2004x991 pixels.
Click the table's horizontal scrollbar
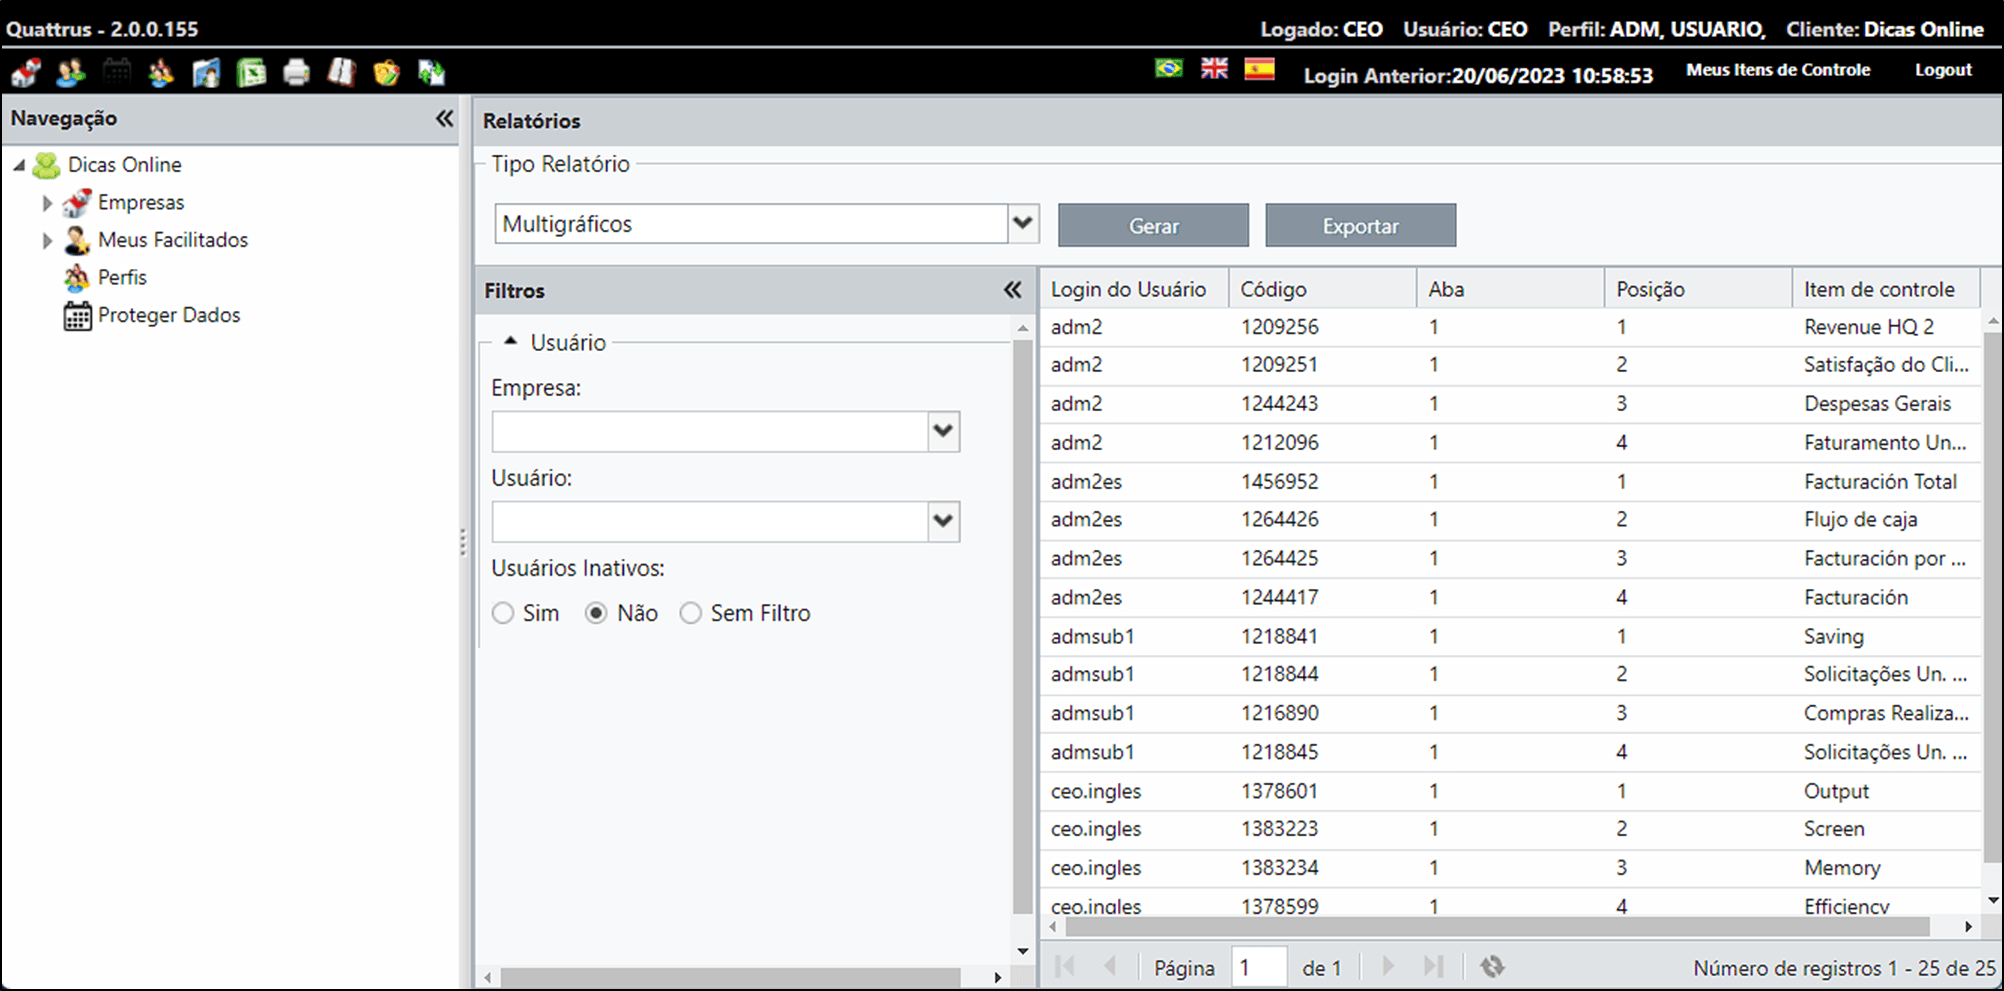[x=1497, y=927]
